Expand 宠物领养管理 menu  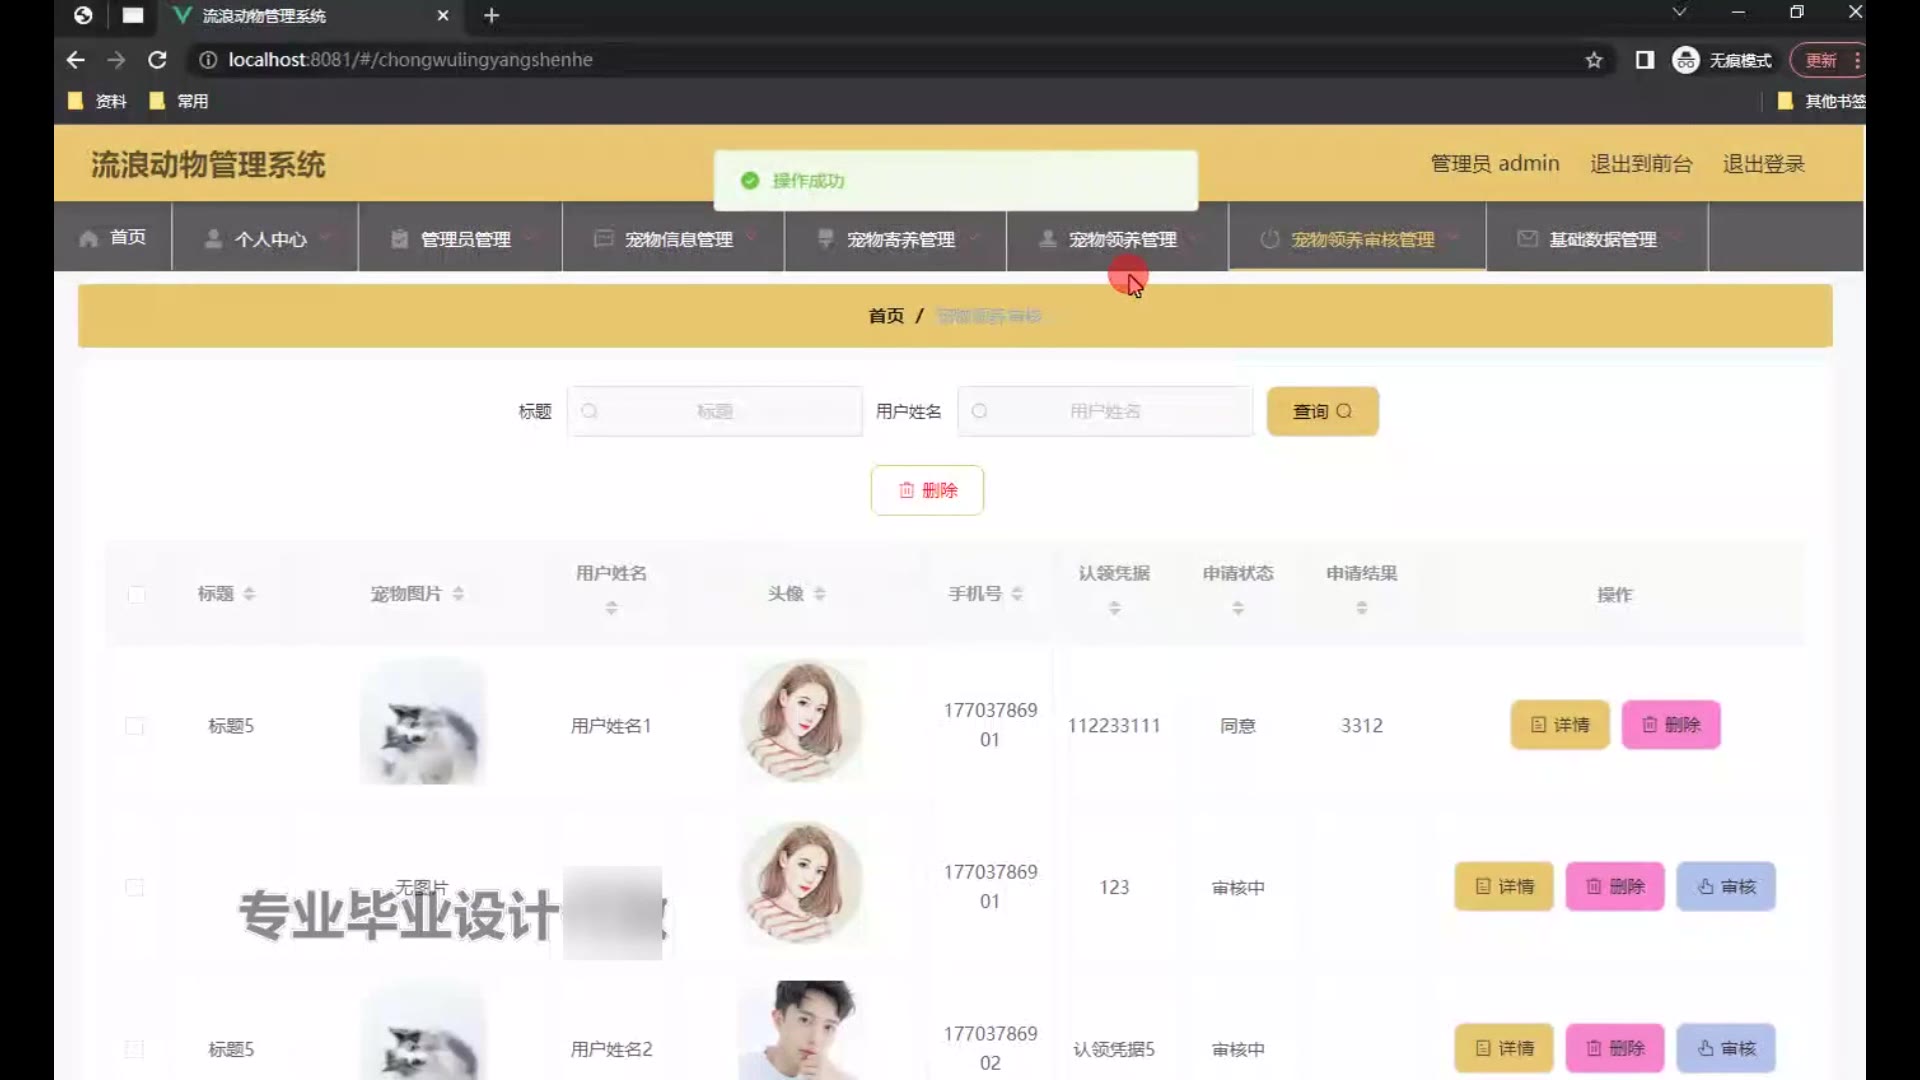pyautogui.click(x=1117, y=239)
